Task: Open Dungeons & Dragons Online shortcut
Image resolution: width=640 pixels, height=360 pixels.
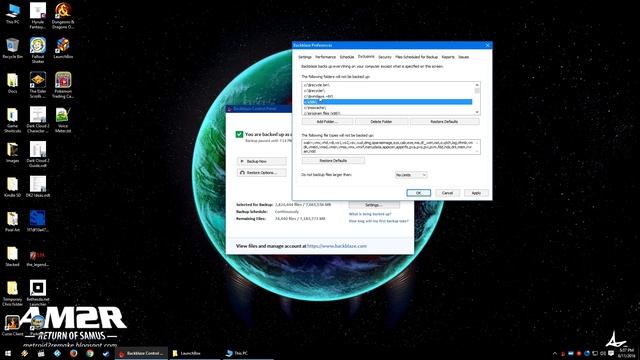Action: click(63, 16)
